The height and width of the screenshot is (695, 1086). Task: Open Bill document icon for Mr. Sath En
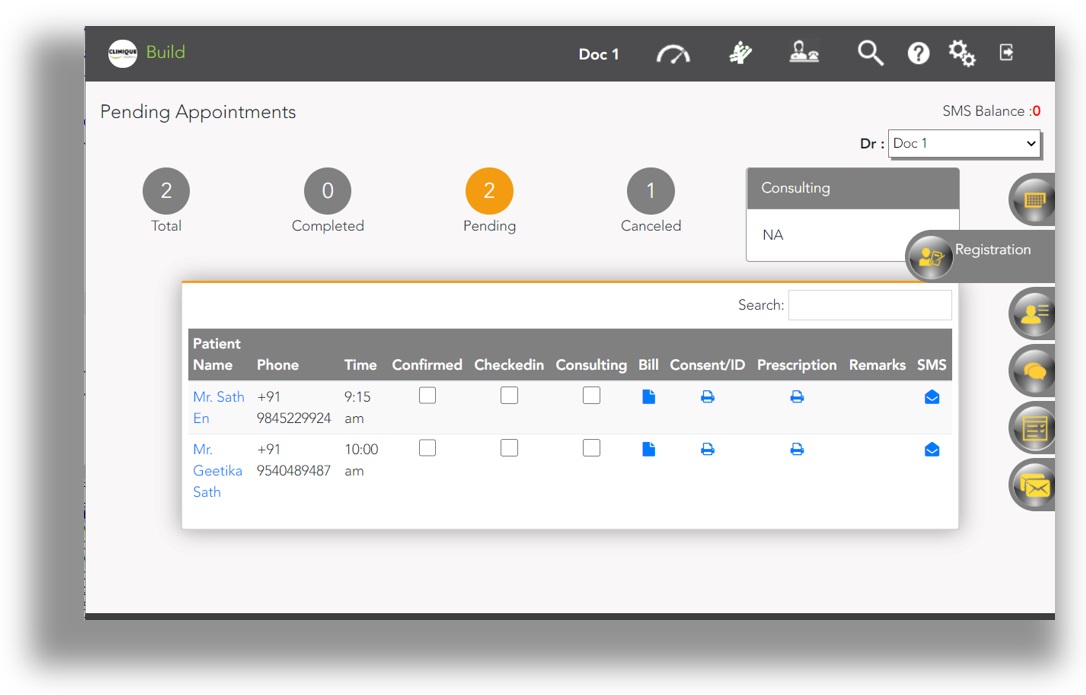coord(648,397)
